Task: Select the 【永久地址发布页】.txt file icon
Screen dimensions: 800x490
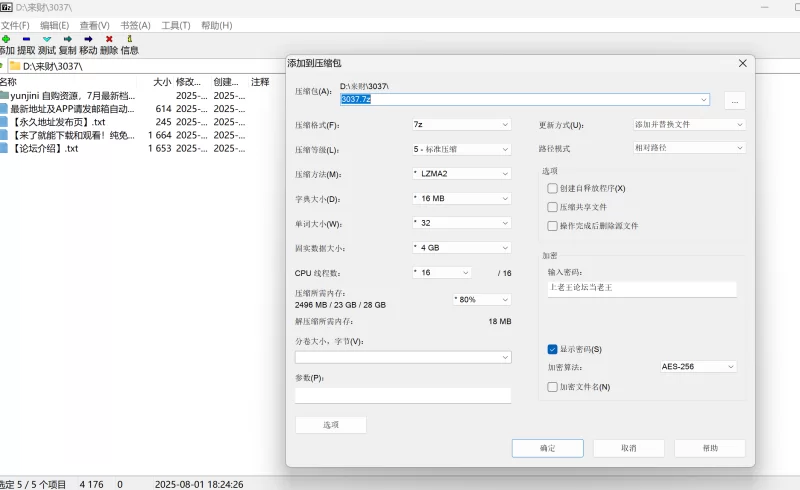Action: pos(4,122)
